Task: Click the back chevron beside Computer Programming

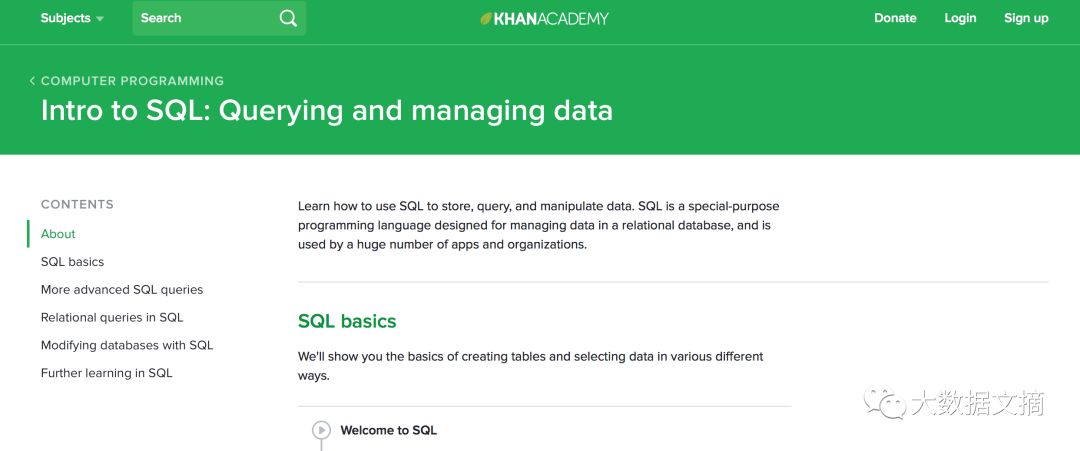Action: [32, 81]
